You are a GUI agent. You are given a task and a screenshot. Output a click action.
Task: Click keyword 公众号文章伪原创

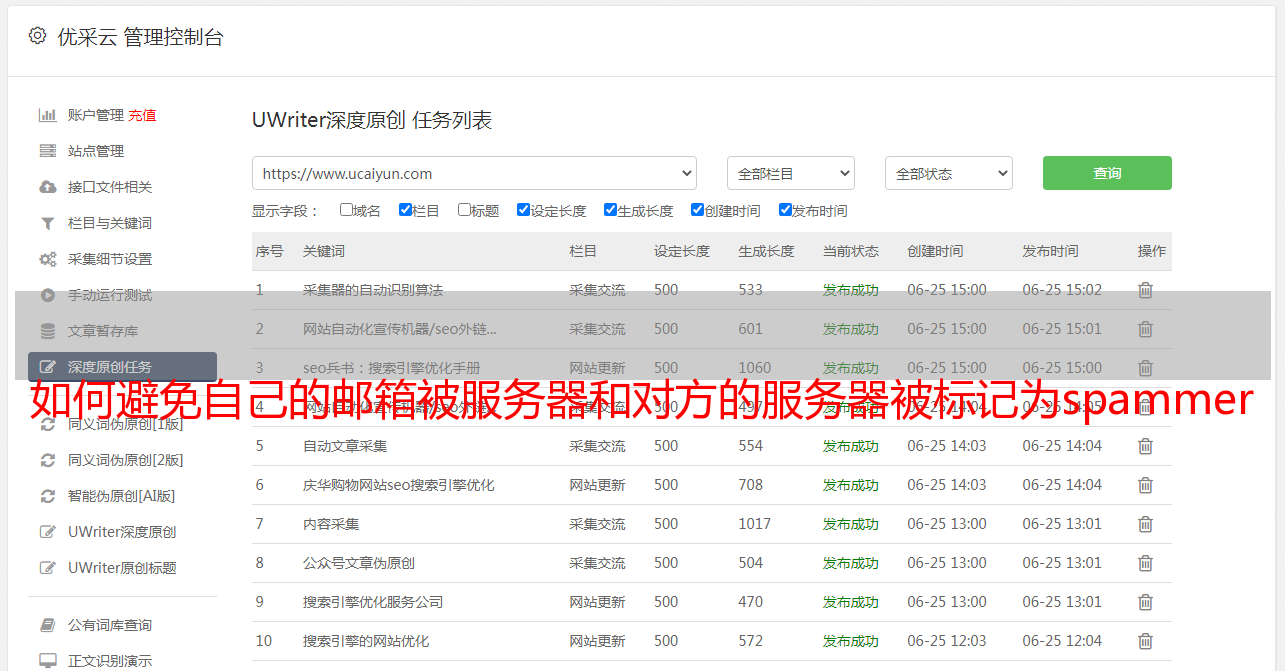359,563
